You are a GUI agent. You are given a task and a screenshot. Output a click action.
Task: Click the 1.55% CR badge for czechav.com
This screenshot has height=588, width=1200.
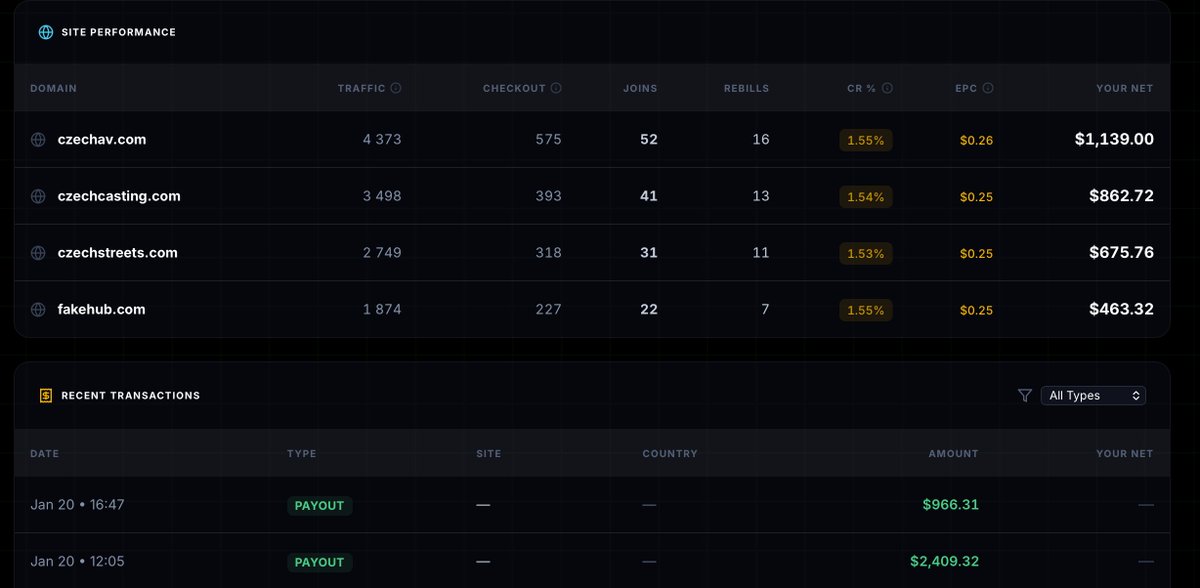pos(866,140)
